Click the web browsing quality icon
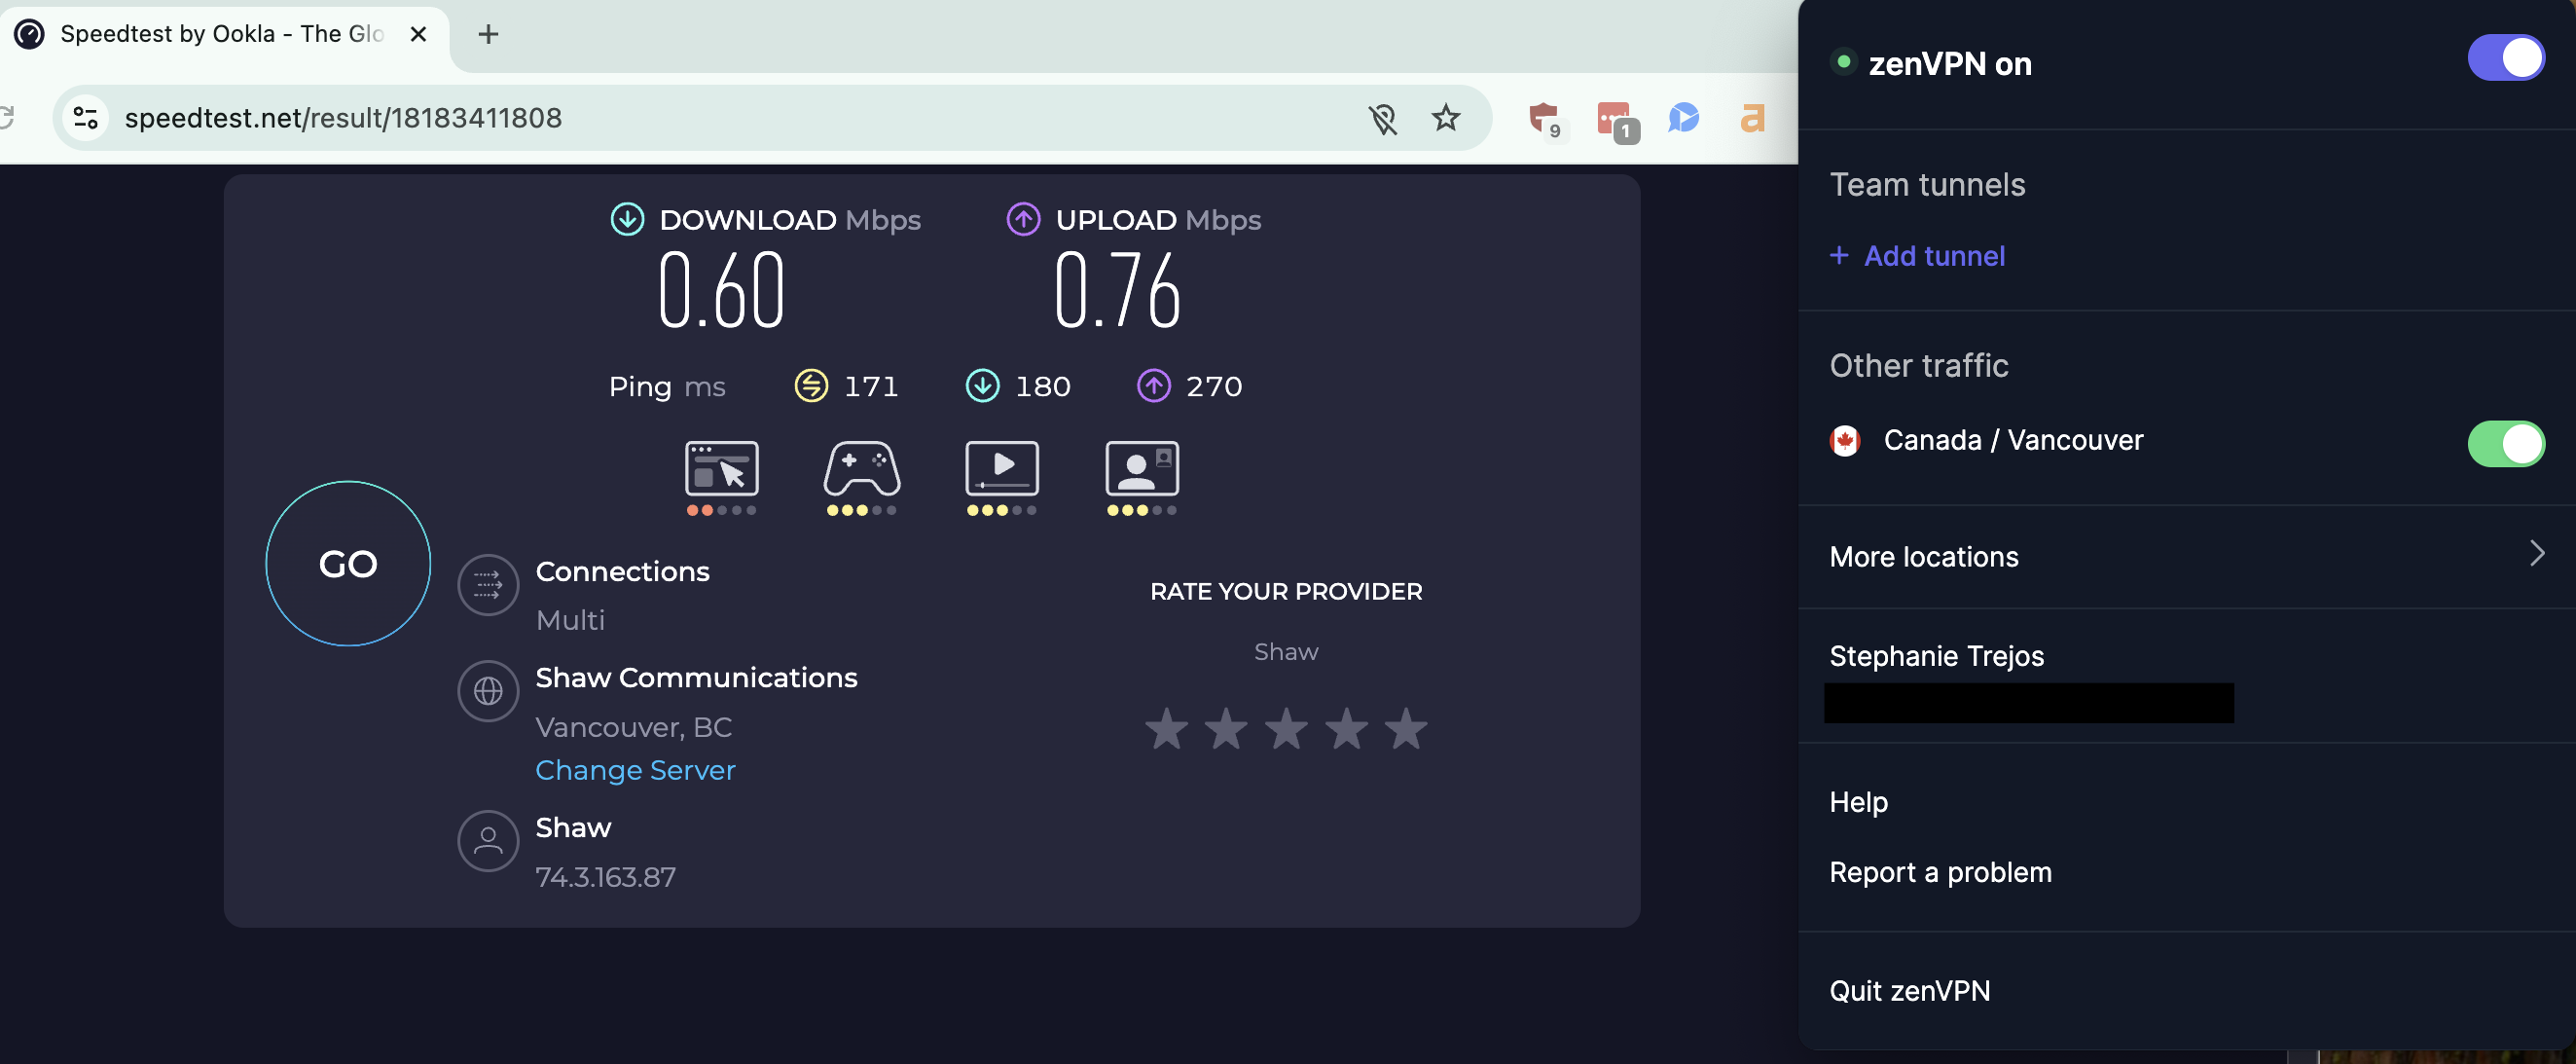Viewport: 2576px width, 1064px height. [x=721, y=469]
